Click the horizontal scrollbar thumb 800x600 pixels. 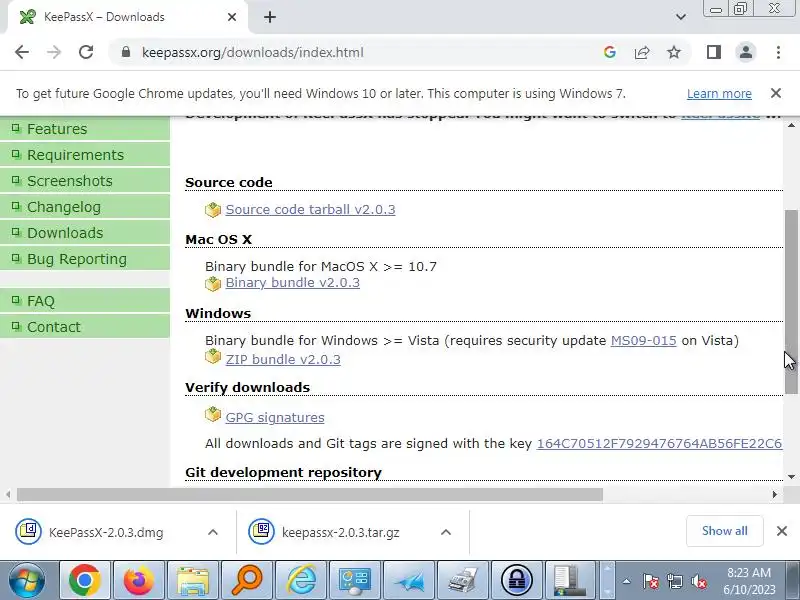tap(310, 494)
